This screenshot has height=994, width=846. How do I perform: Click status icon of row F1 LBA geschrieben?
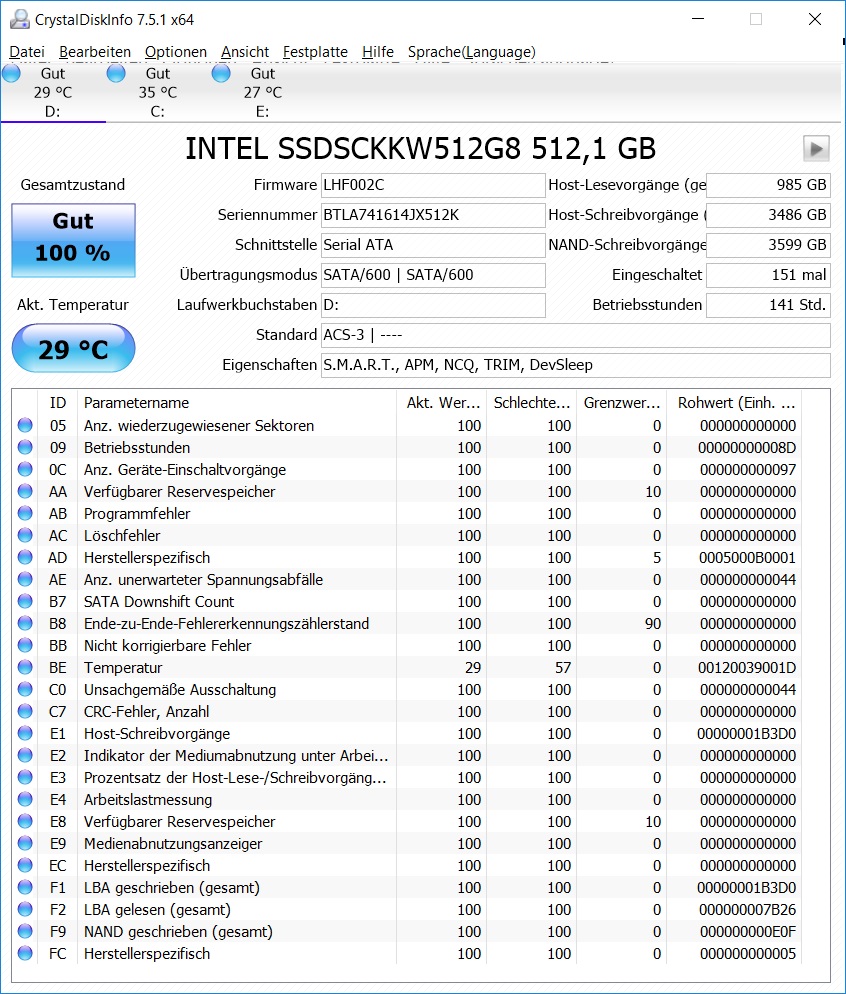click(x=25, y=888)
